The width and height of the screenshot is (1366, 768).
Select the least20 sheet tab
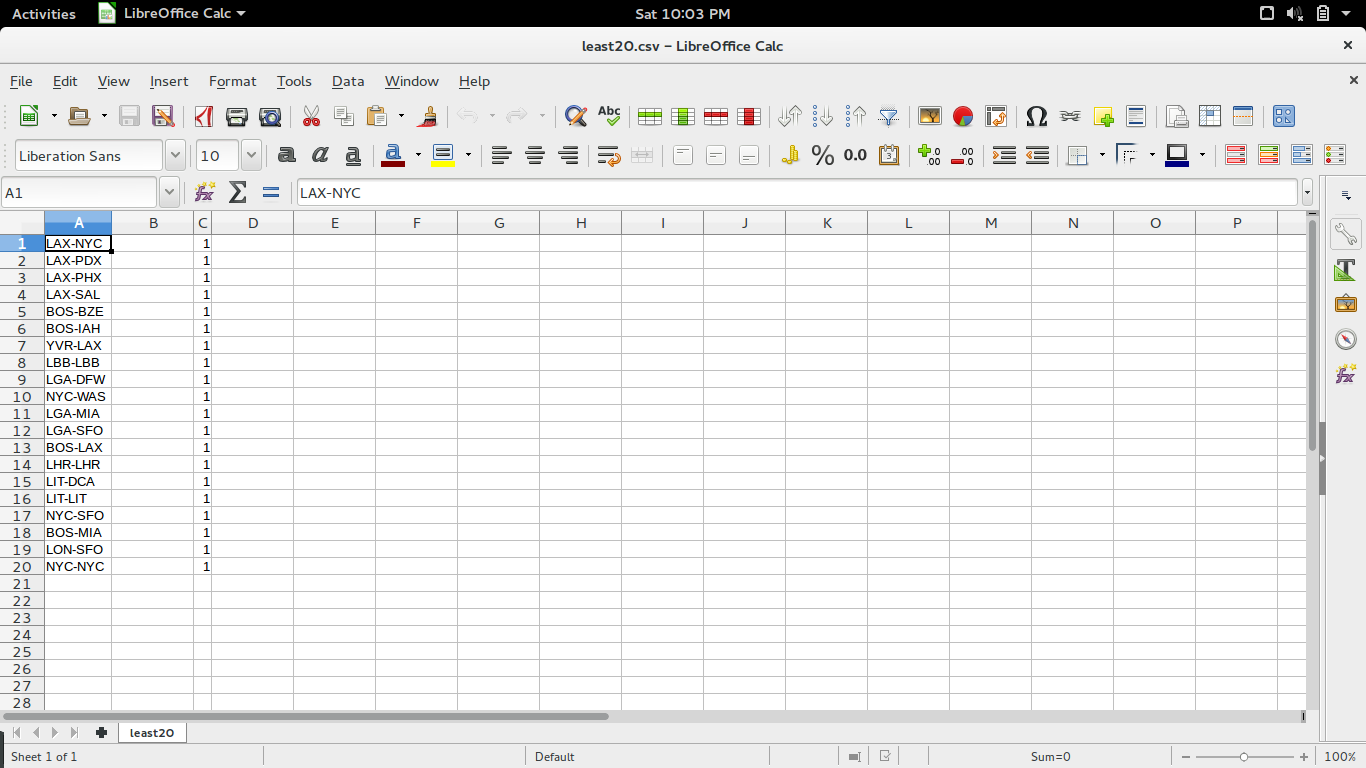tap(152, 733)
